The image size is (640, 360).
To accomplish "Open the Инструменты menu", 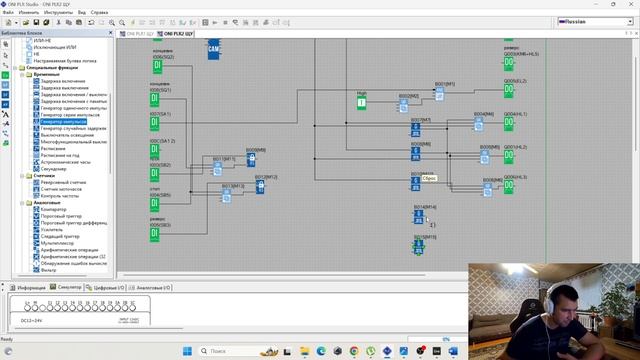I will tap(58, 13).
